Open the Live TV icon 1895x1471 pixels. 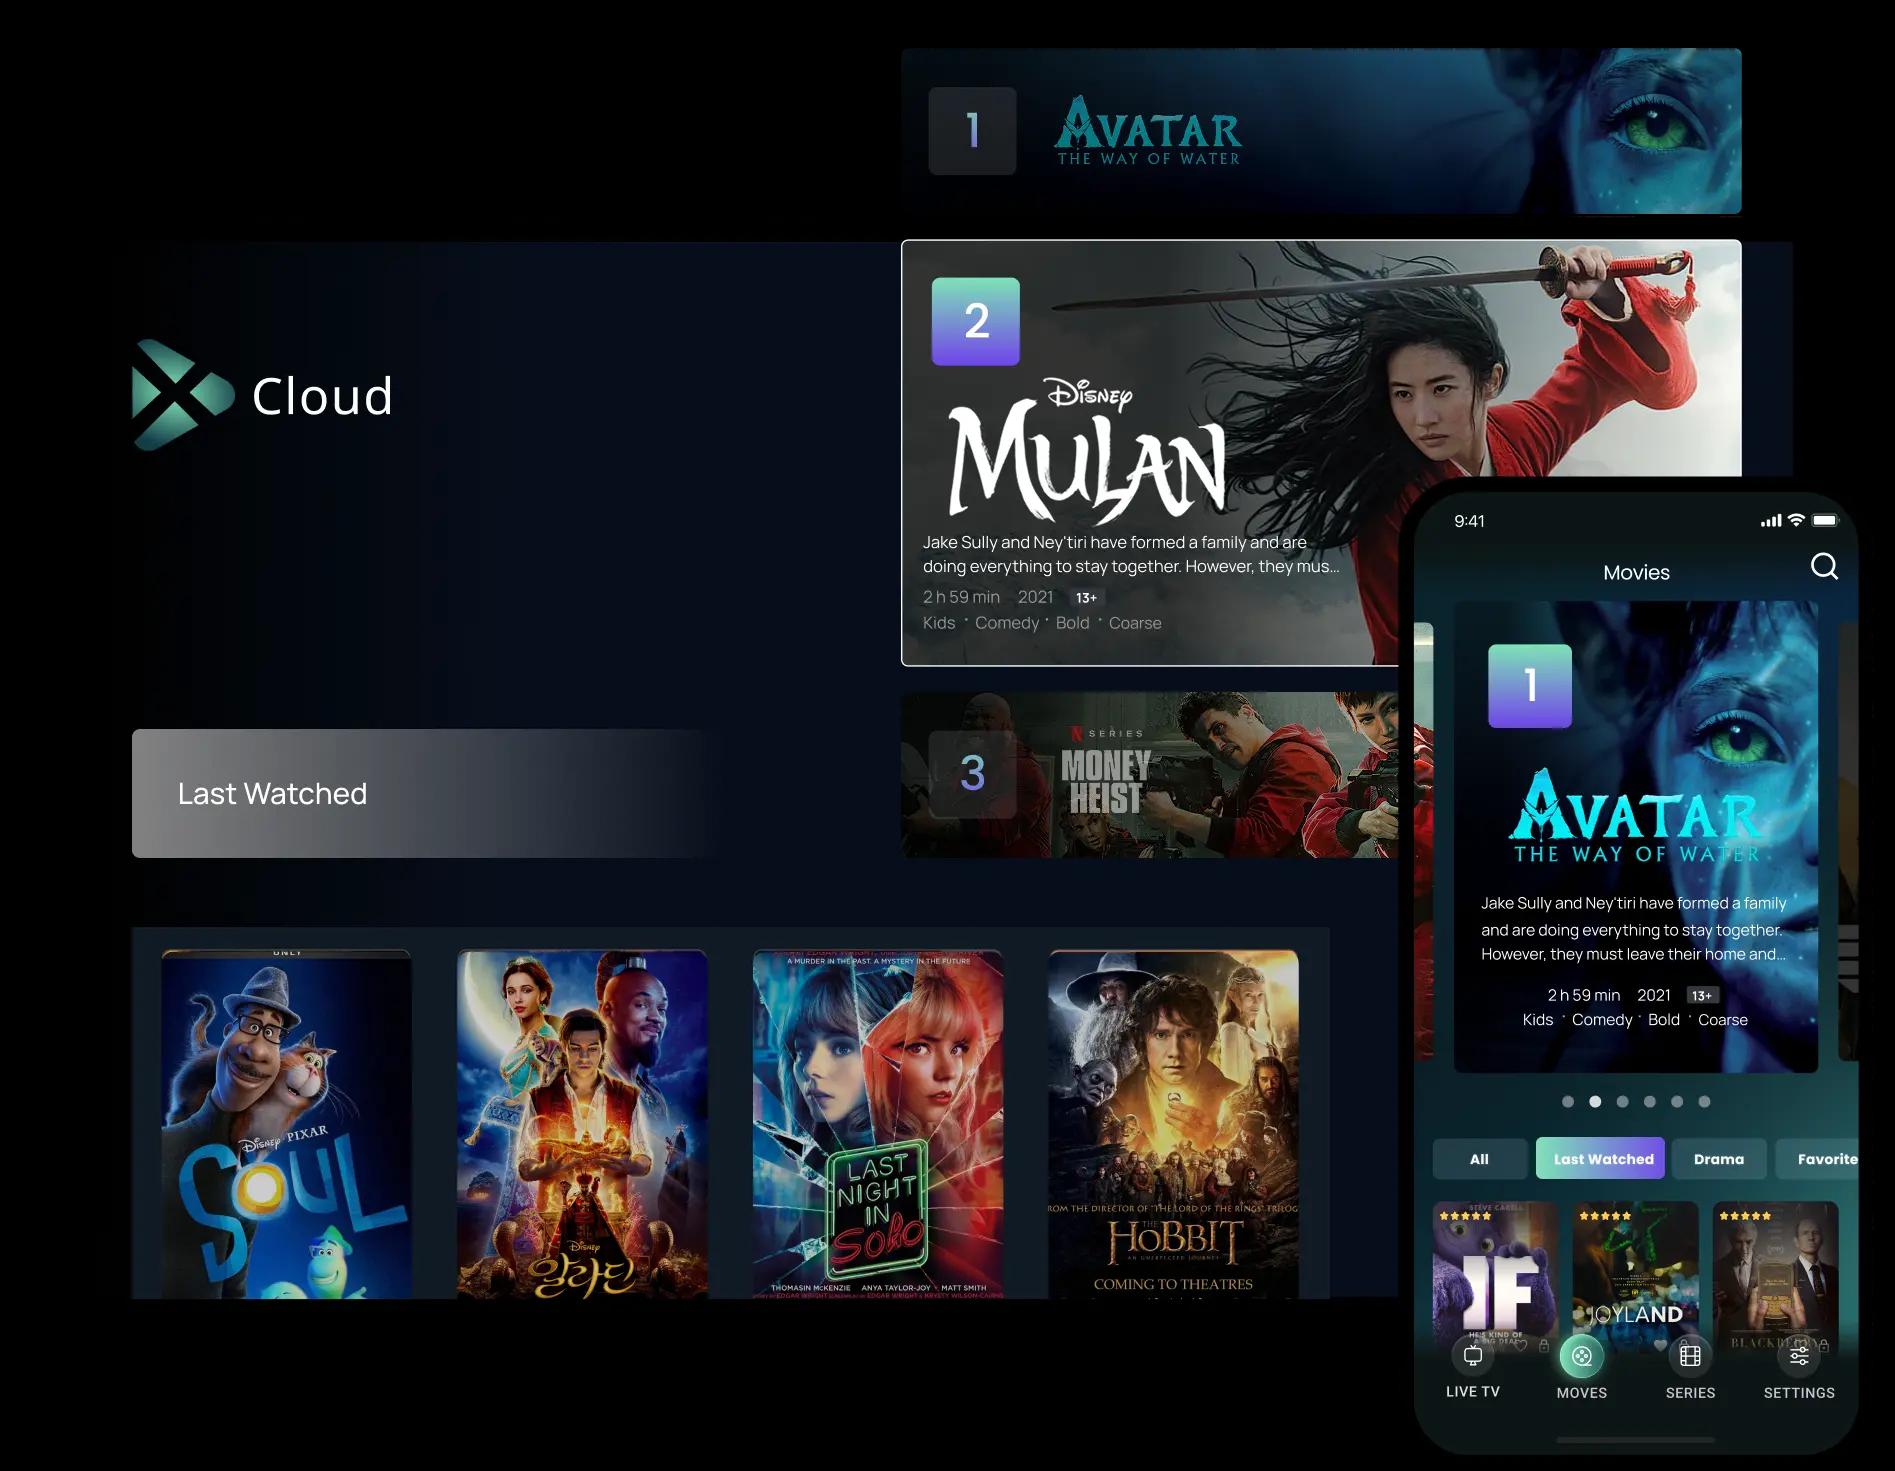[x=1472, y=1356]
